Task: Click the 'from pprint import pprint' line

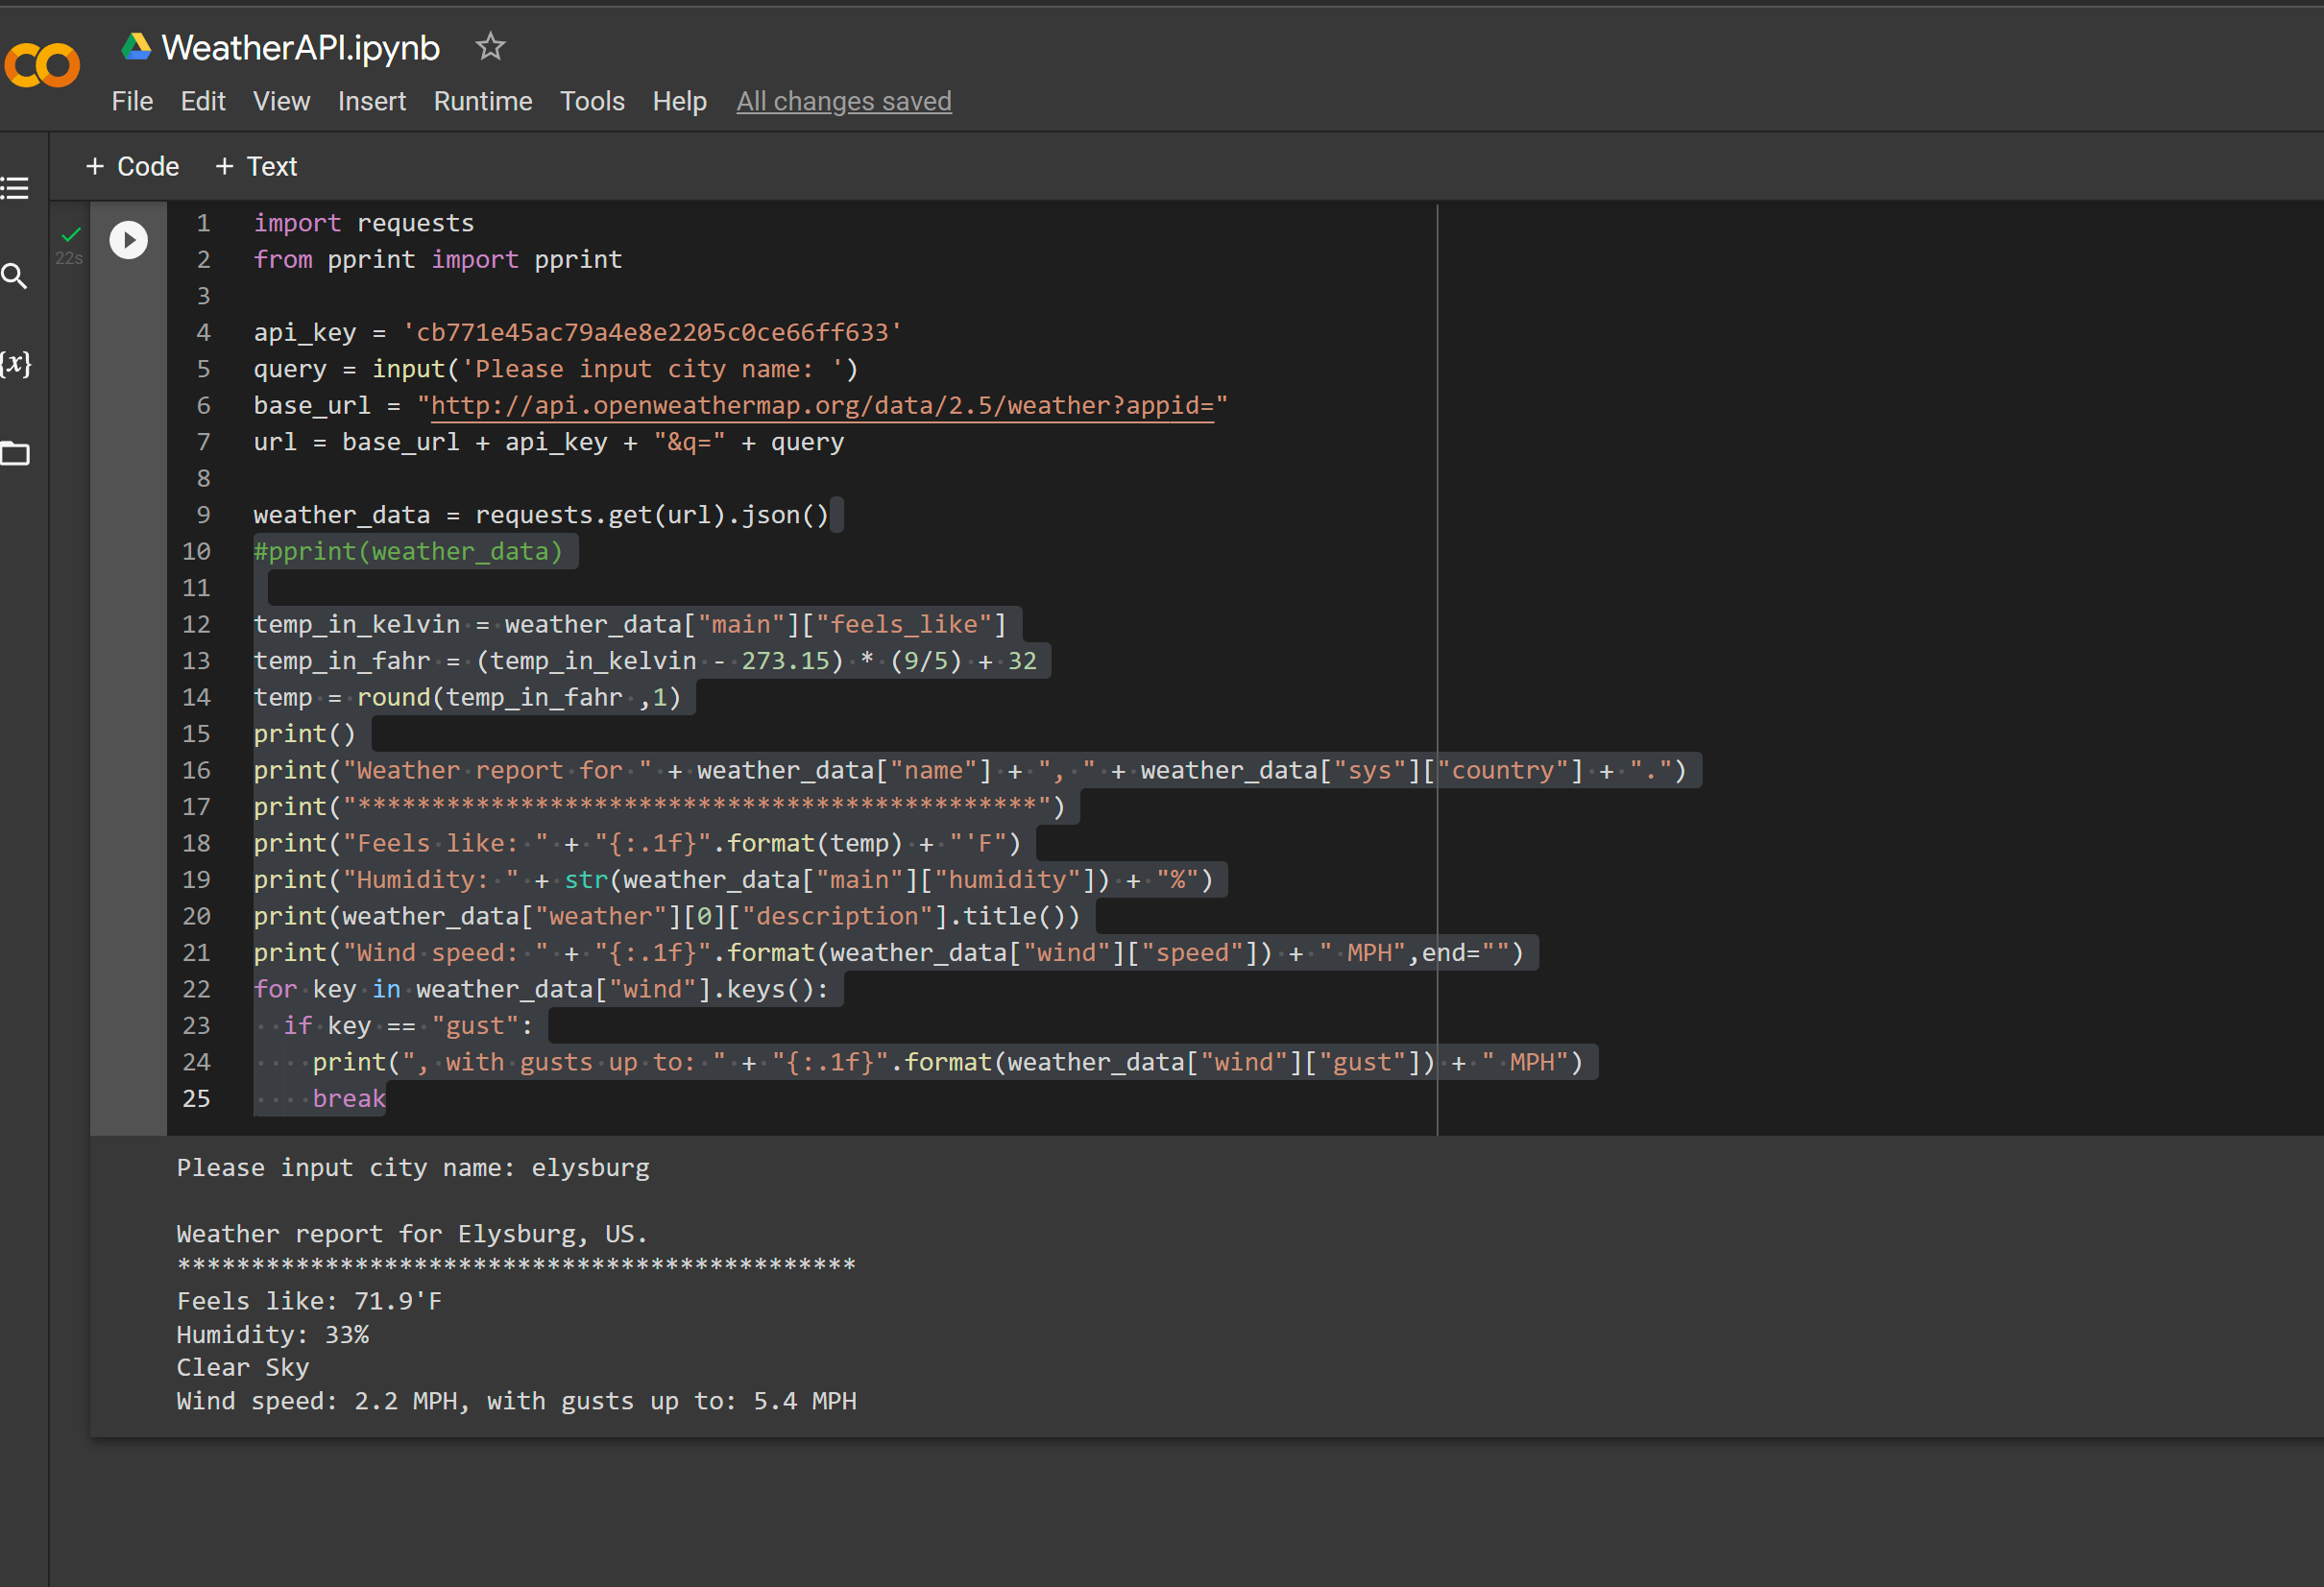Action: [x=438, y=259]
